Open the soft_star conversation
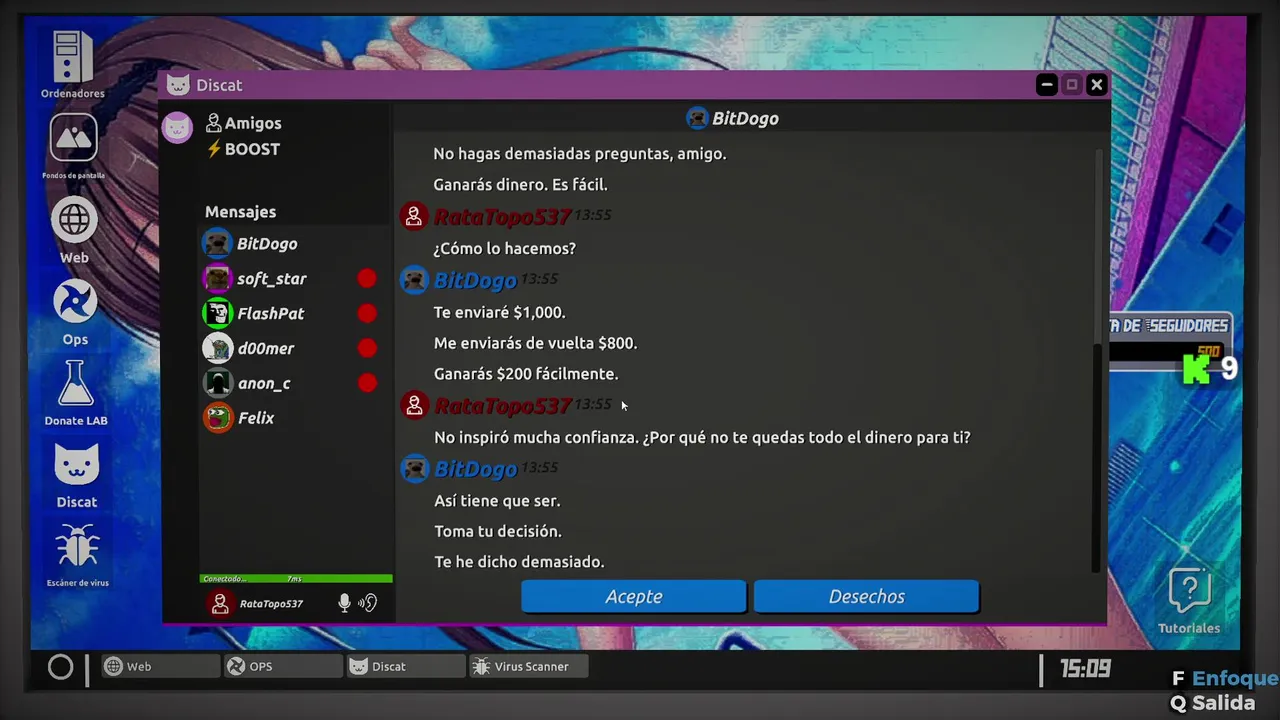The width and height of the screenshot is (1280, 720). (x=295, y=279)
